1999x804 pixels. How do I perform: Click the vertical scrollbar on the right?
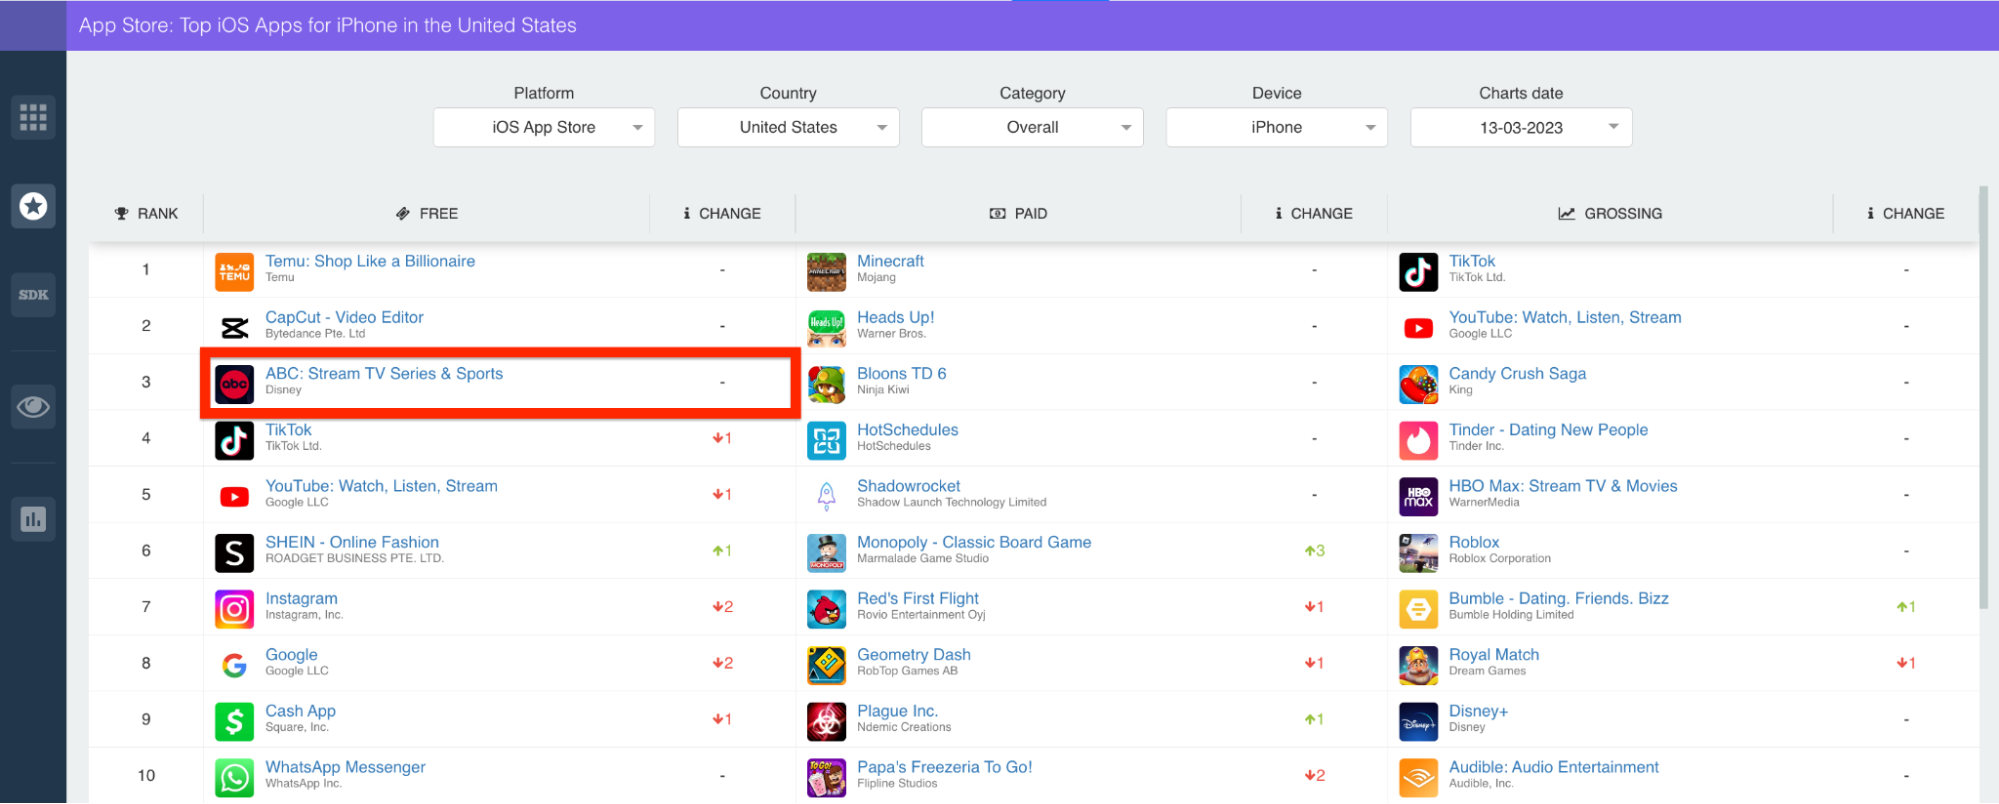pyautogui.click(x=1984, y=397)
